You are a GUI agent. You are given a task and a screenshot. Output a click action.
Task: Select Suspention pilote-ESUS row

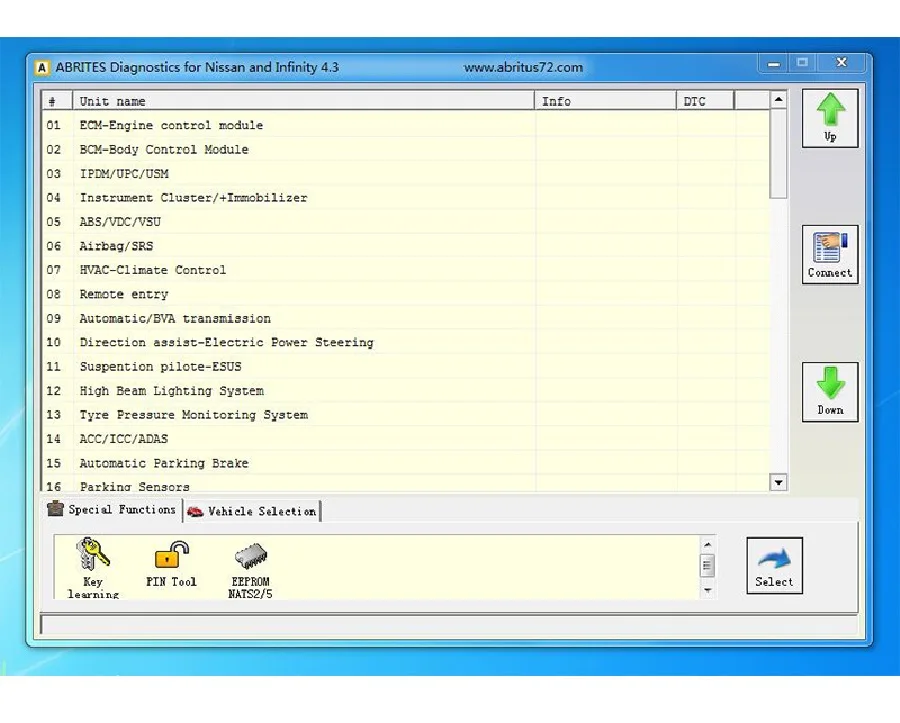pos(405,367)
